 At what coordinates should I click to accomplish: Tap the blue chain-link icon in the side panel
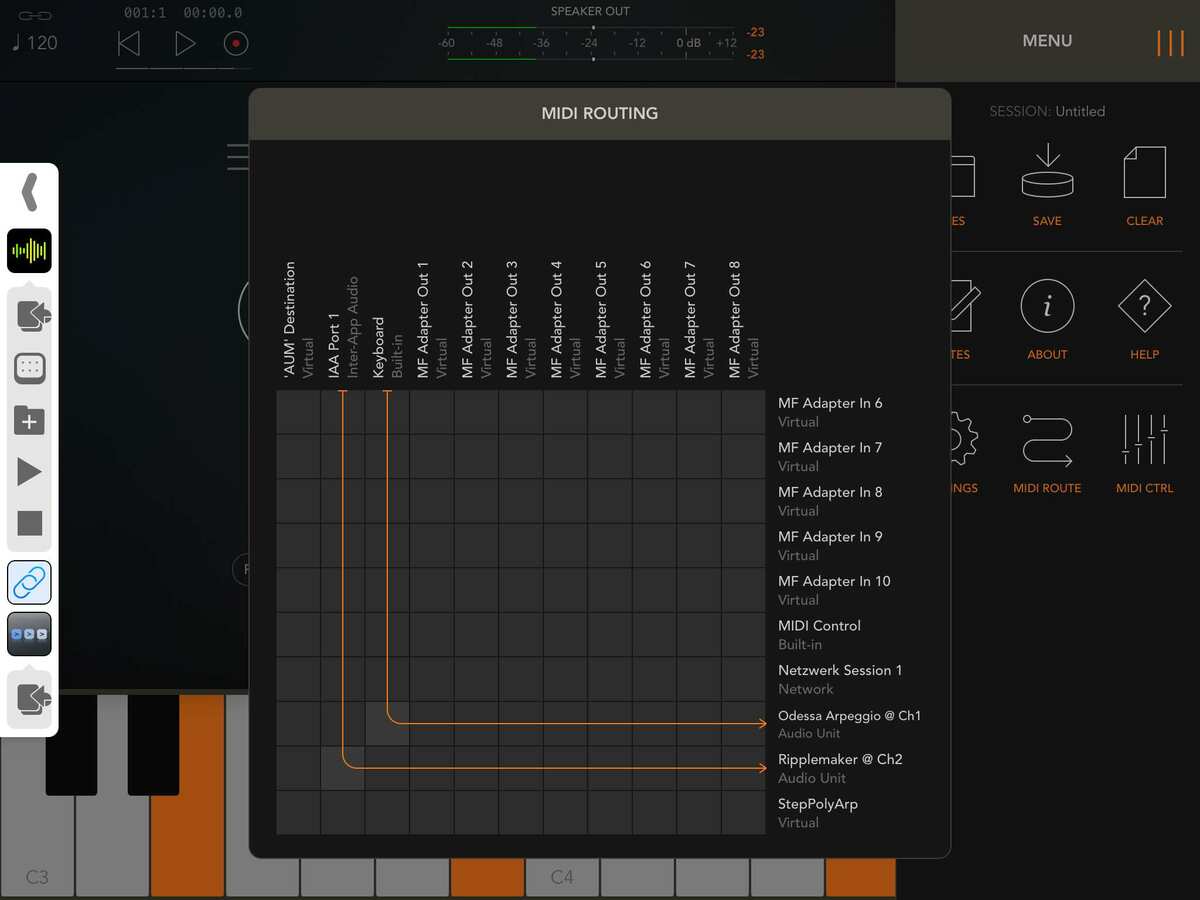click(x=29, y=582)
